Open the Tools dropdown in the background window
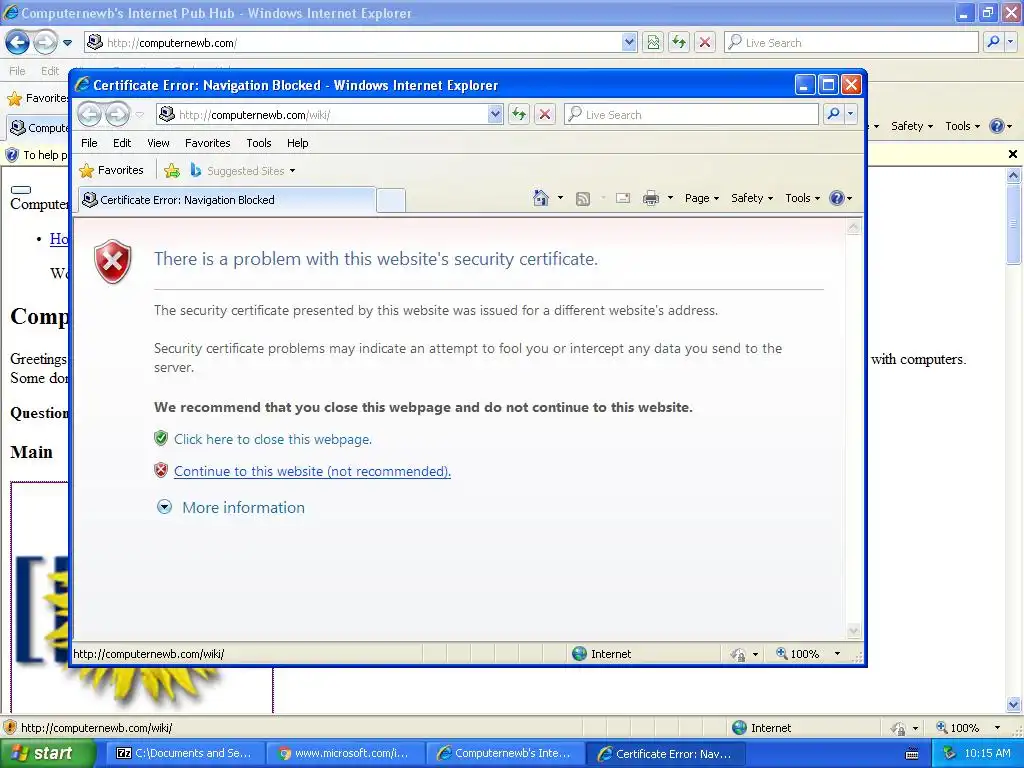This screenshot has width=1024, height=768. (x=962, y=126)
